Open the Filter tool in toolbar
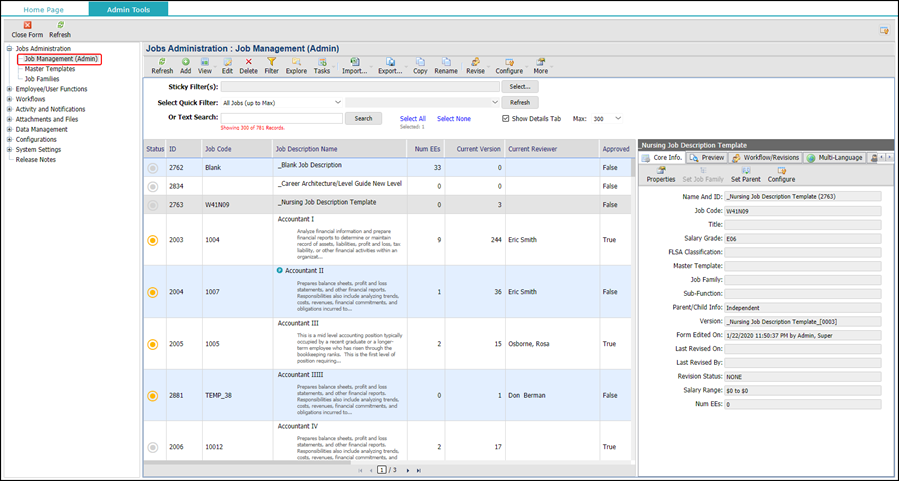Image resolution: width=899 pixels, height=481 pixels. point(272,62)
